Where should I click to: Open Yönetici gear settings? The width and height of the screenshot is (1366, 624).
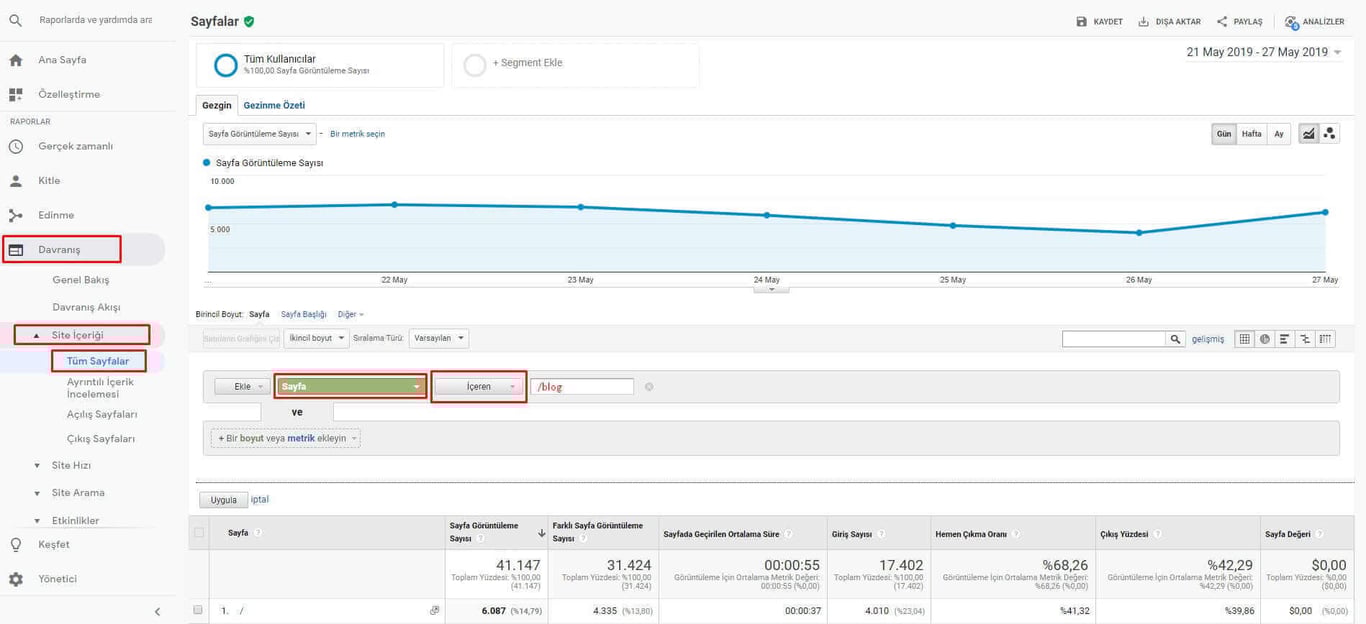click(x=15, y=579)
